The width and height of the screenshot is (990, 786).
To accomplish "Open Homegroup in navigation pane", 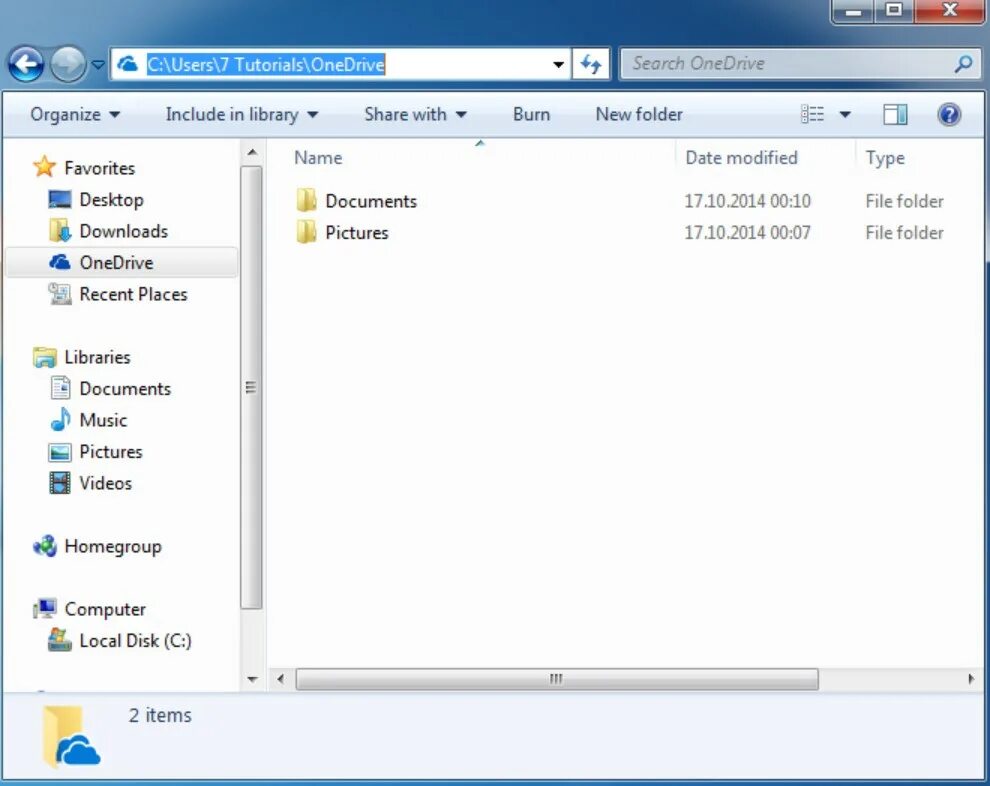I will click(x=113, y=547).
